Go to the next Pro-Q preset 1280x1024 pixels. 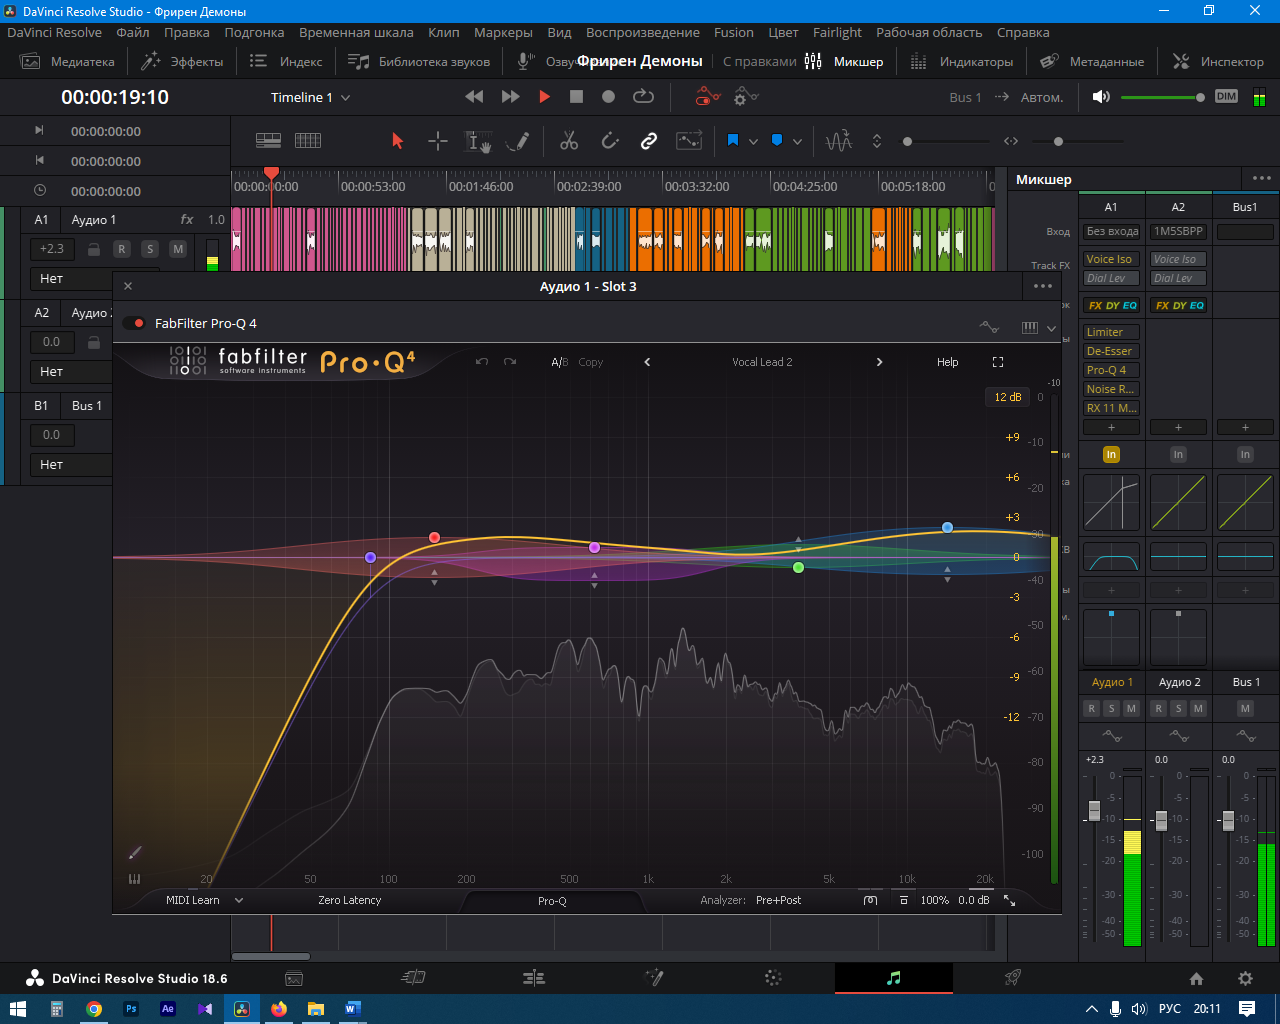click(x=879, y=362)
